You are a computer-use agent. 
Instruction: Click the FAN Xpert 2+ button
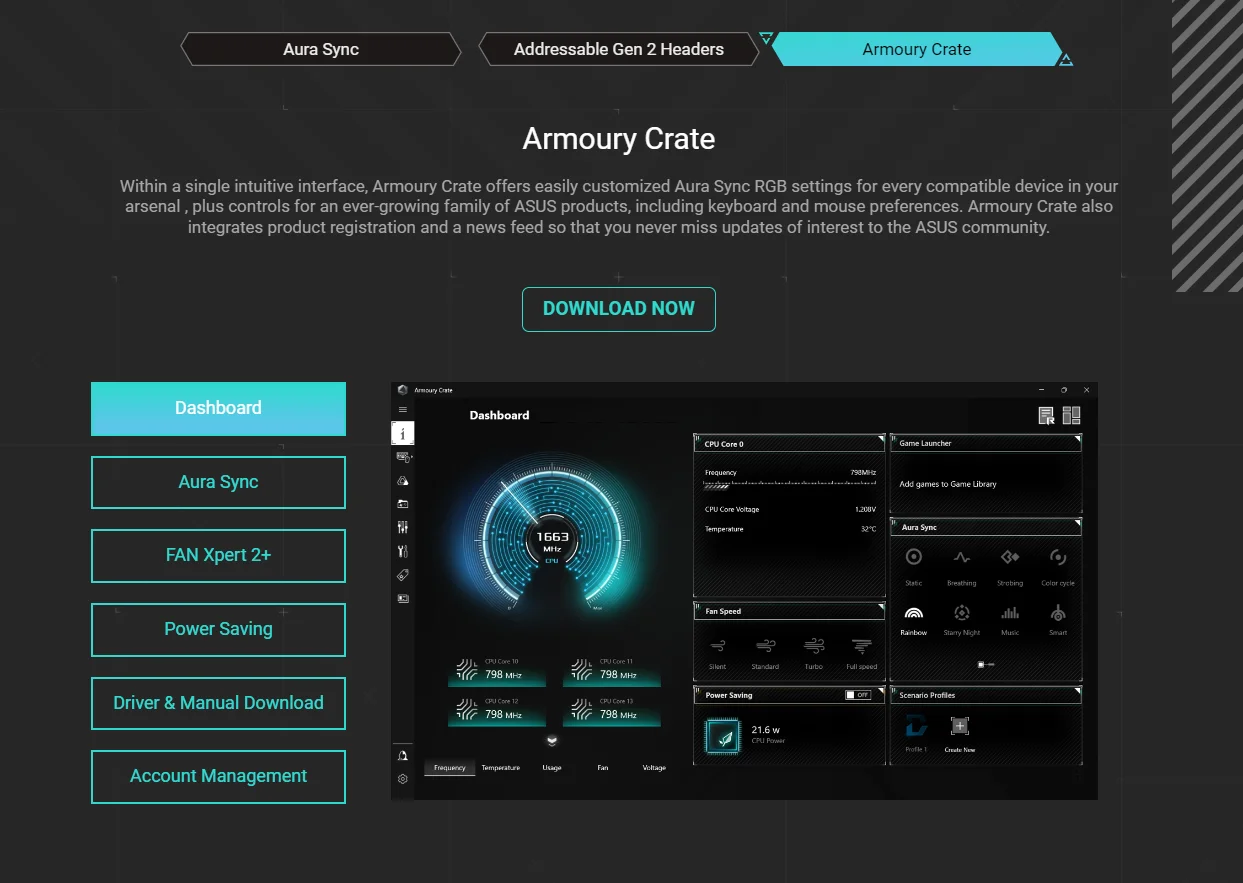pos(218,555)
